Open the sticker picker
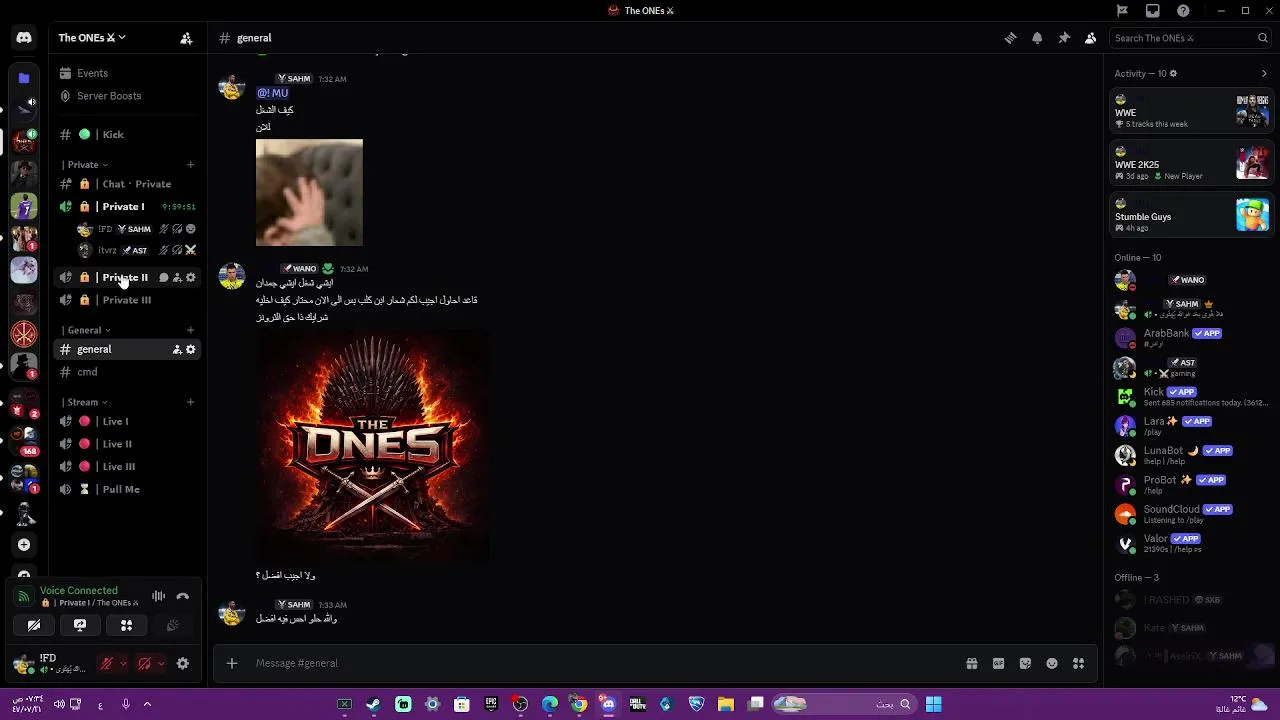 pos(1025,663)
